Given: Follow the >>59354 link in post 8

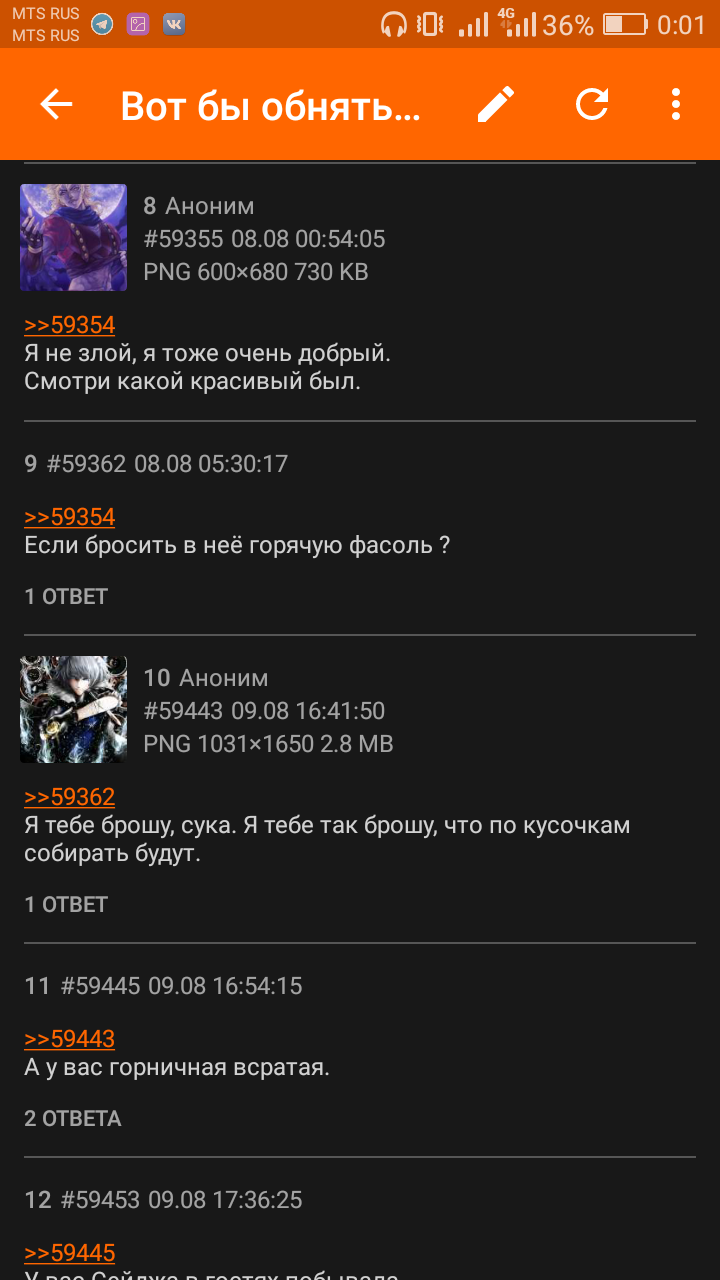Looking at the screenshot, I should coord(70,325).
